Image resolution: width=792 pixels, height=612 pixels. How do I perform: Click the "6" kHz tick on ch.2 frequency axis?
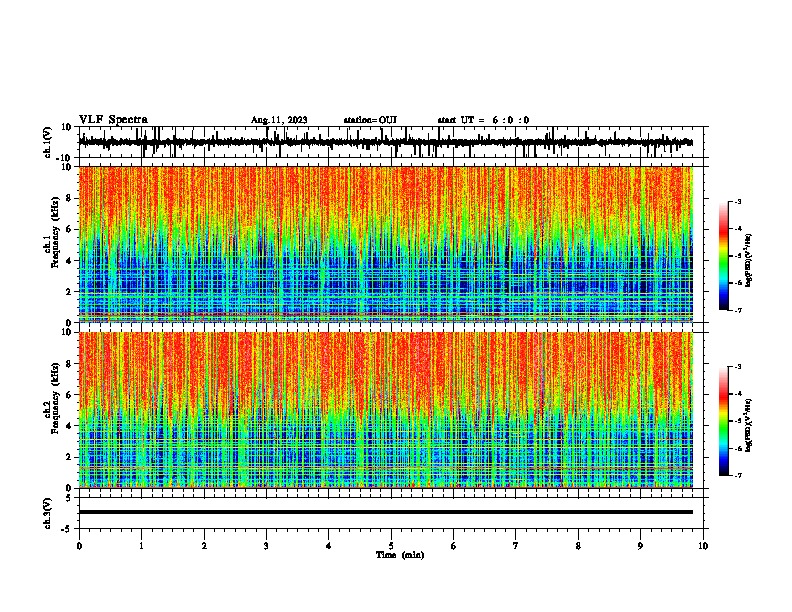(69, 394)
